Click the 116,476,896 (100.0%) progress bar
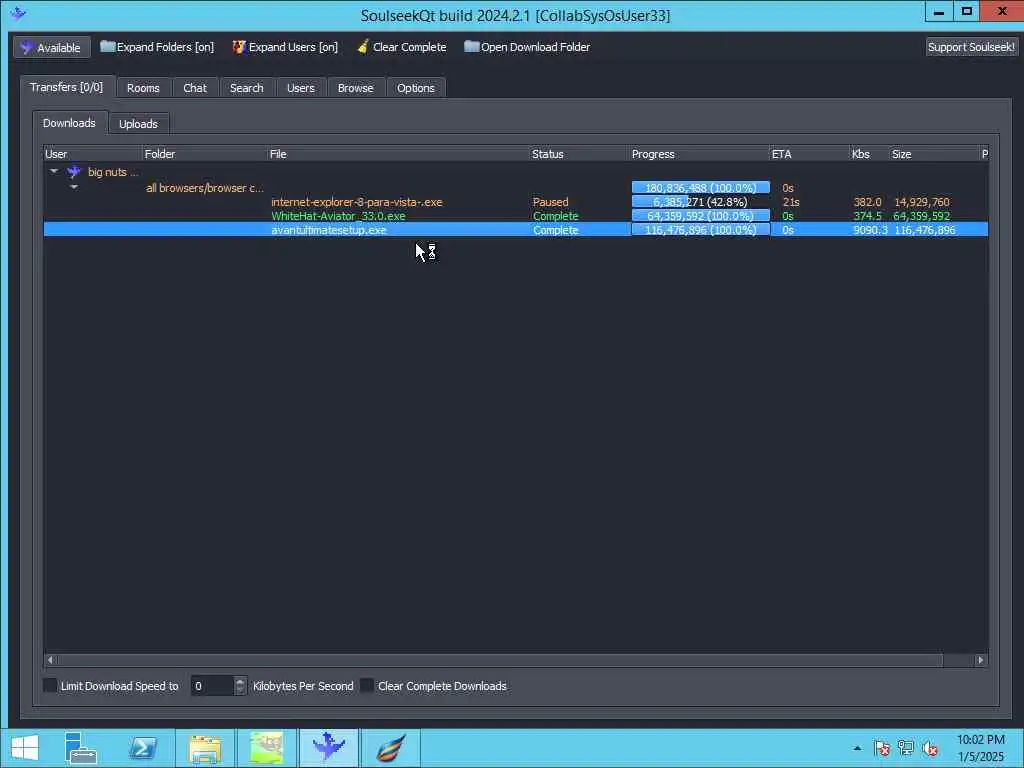This screenshot has height=768, width=1024. (x=701, y=230)
